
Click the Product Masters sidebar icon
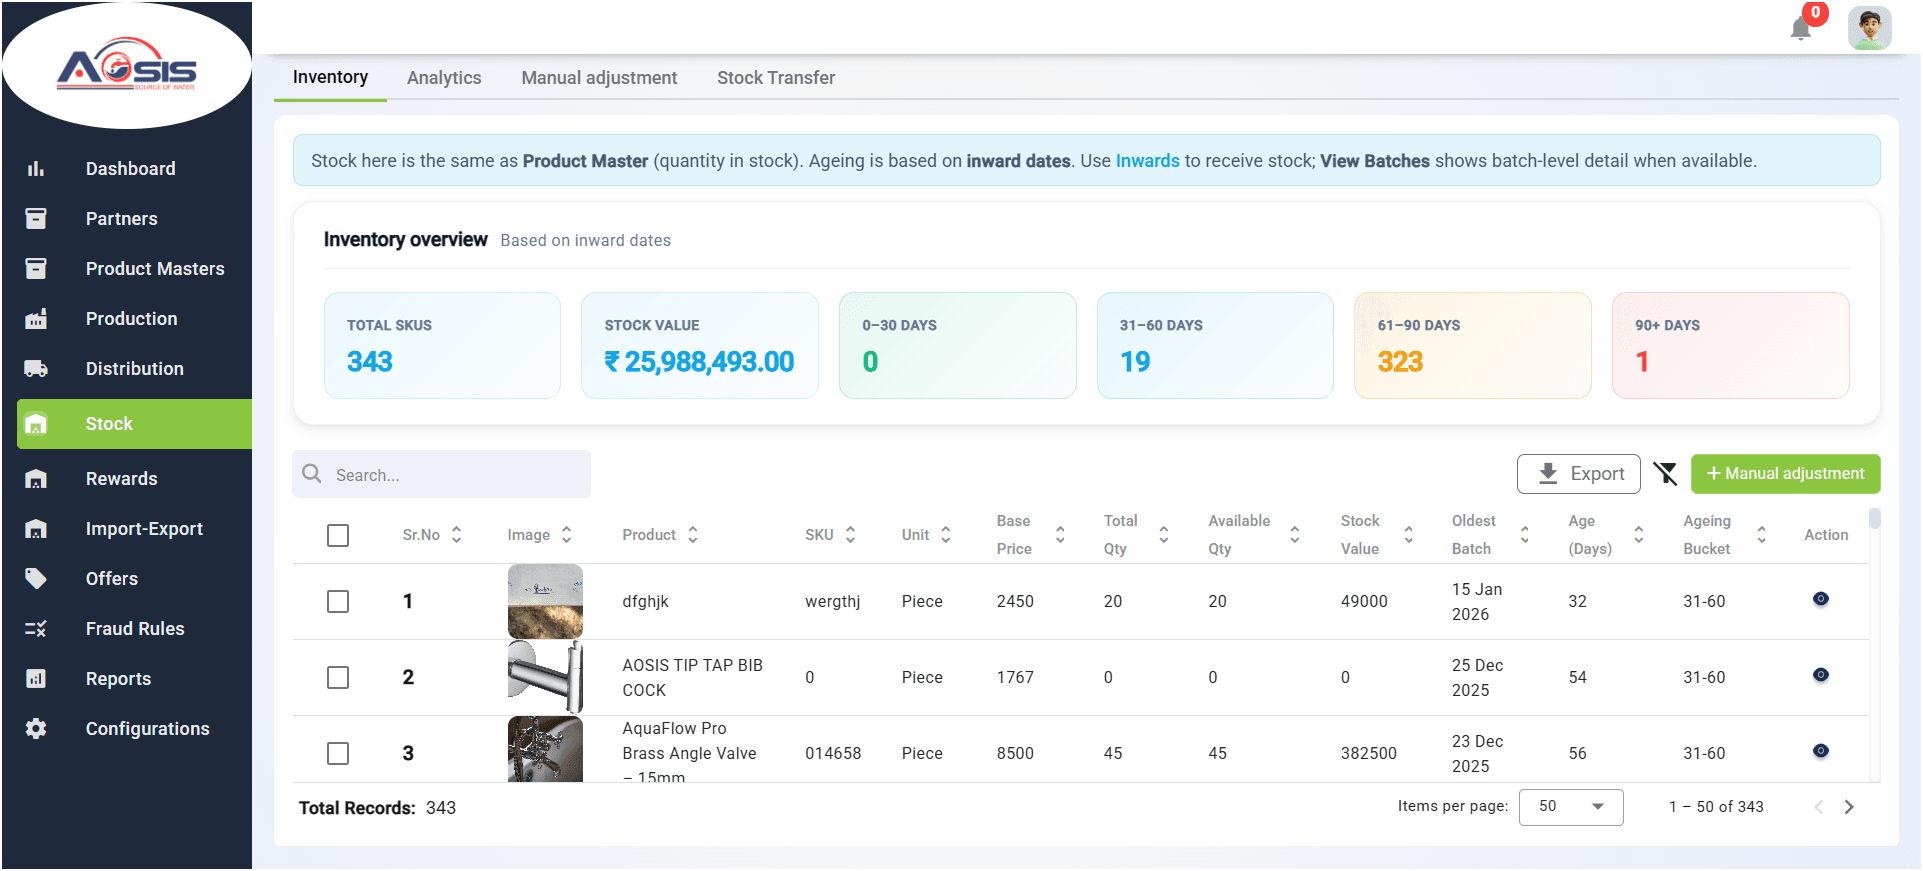tap(36, 269)
